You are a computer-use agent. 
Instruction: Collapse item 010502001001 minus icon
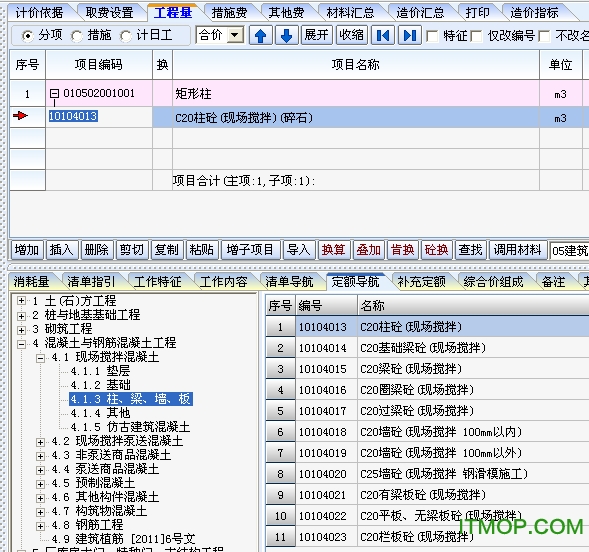pyautogui.click(x=54, y=93)
